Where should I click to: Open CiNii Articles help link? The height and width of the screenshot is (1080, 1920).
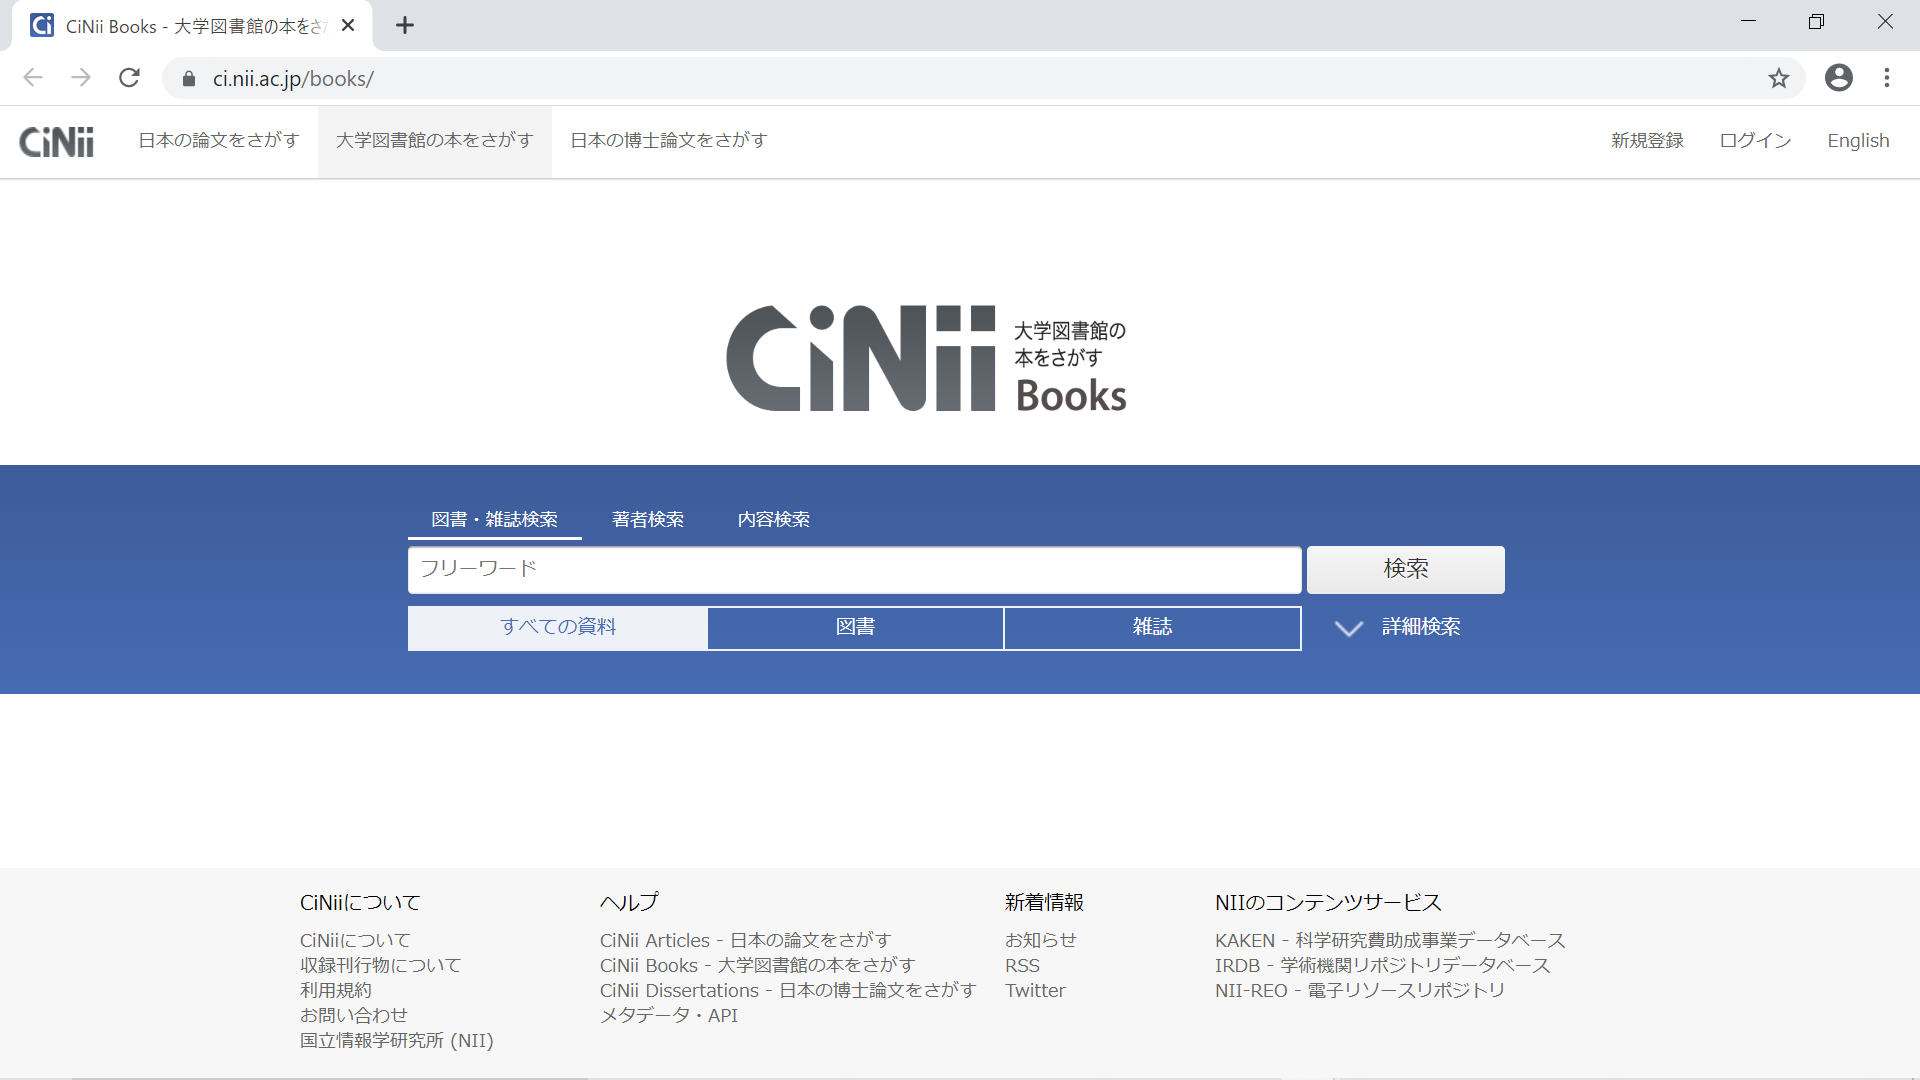[x=745, y=940]
